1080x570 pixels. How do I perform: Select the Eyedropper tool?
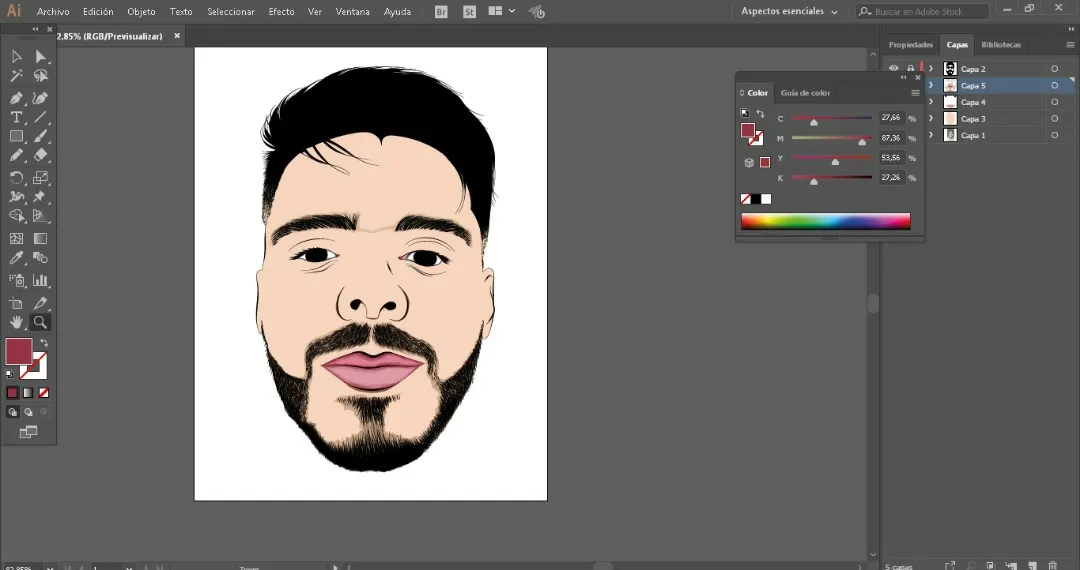click(17, 258)
